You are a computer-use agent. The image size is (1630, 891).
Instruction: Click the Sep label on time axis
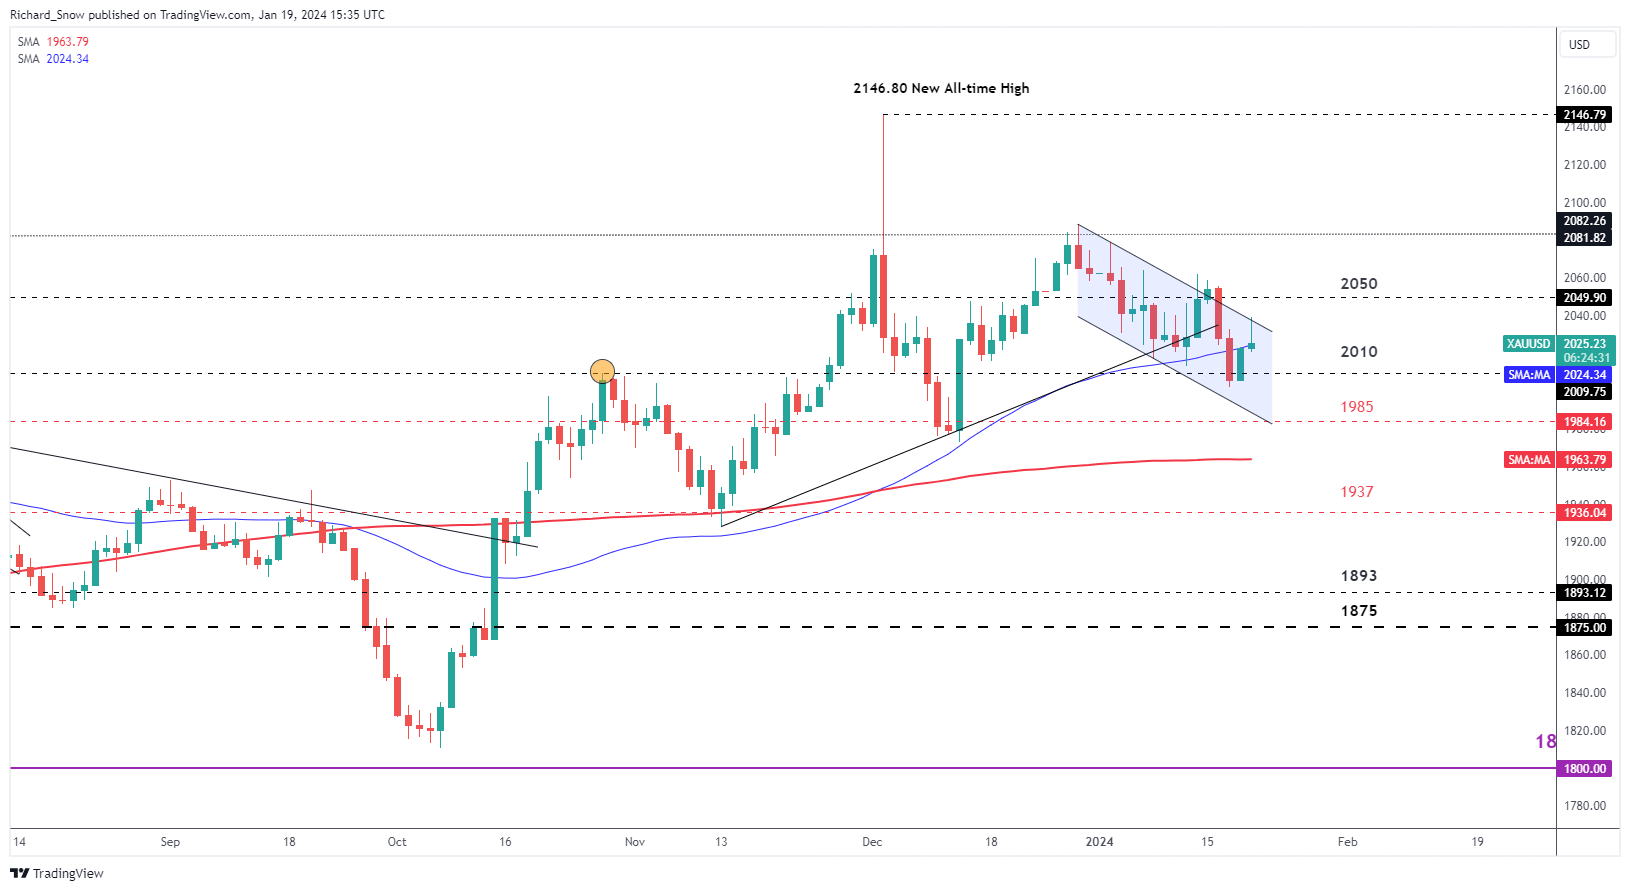170,842
